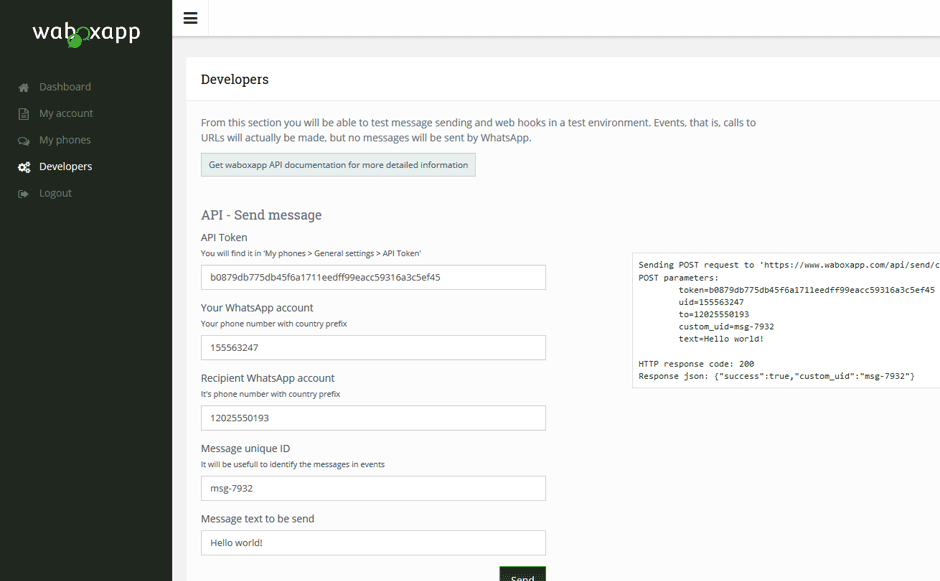Click the Developers gears icon
This screenshot has height=581, width=940.
pyautogui.click(x=24, y=167)
